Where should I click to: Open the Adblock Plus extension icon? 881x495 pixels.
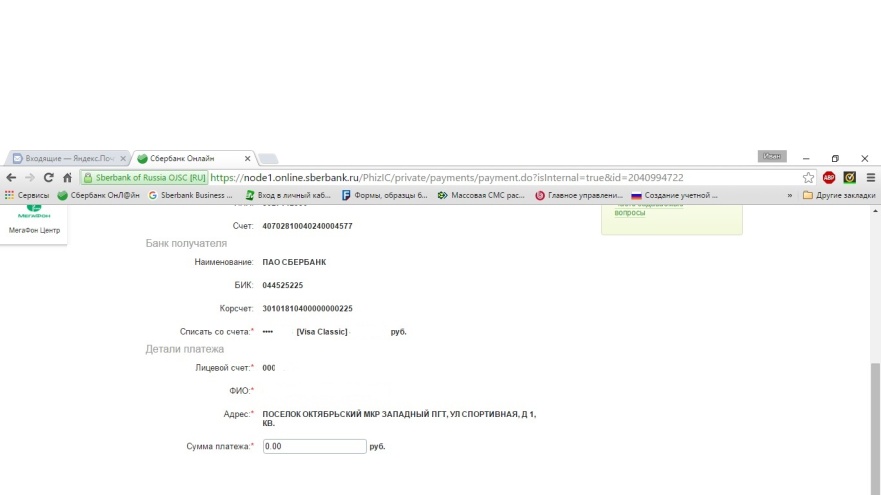(829, 177)
